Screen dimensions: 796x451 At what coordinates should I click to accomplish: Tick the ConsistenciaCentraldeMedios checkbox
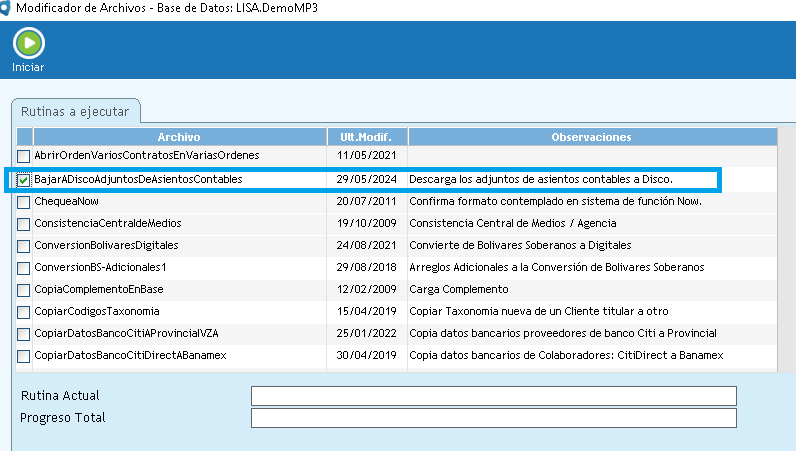point(24,224)
